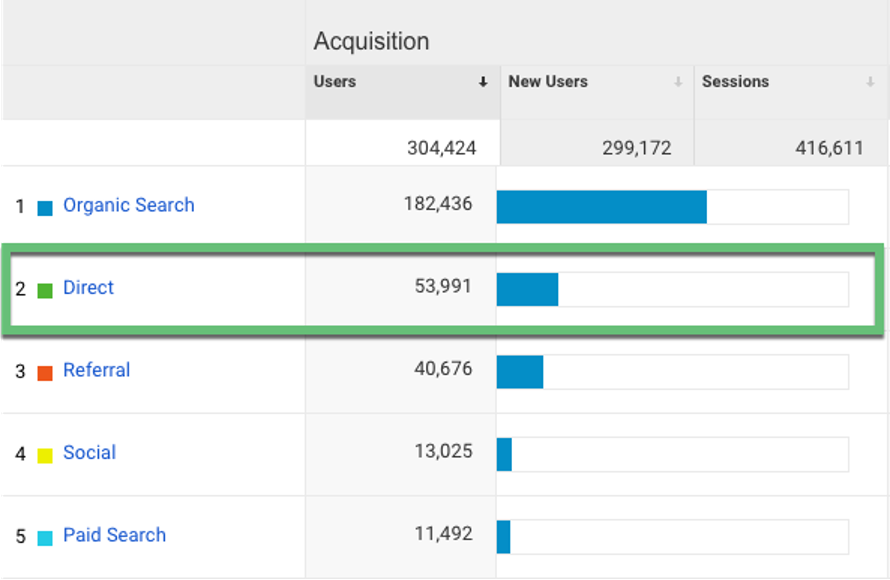Screen dimensions: 890x580
Task: Click the green Direct legend square
Action: click(46, 288)
